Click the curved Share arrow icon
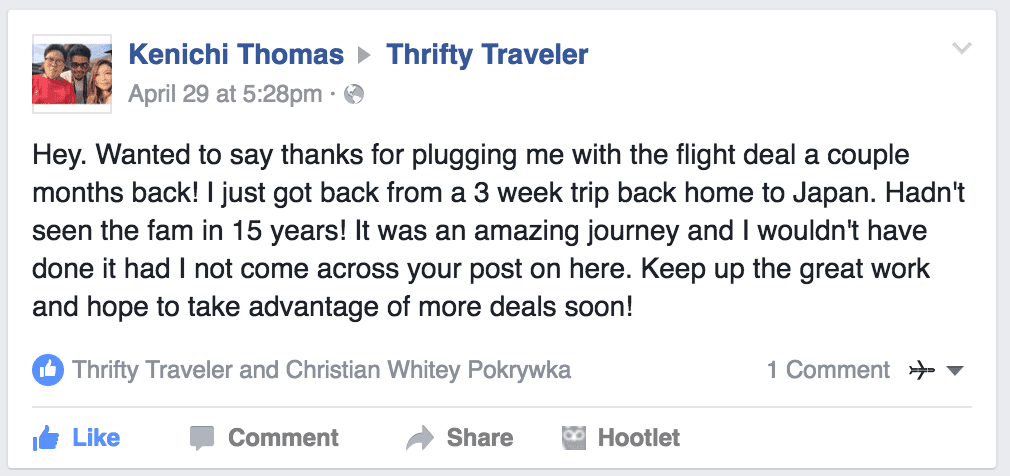 pos(419,437)
